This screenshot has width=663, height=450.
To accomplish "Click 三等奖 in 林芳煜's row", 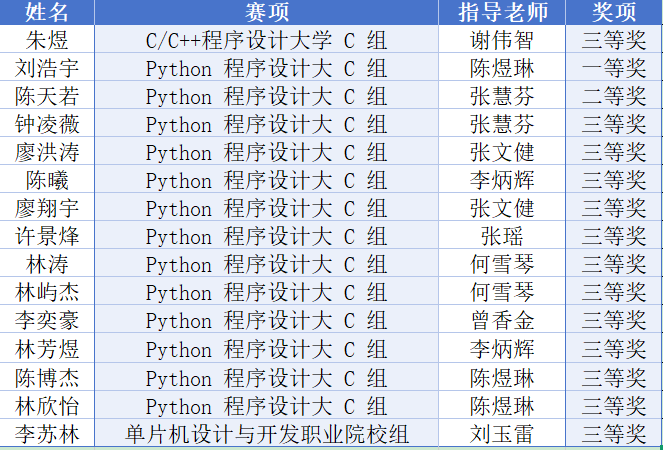I will (614, 348).
